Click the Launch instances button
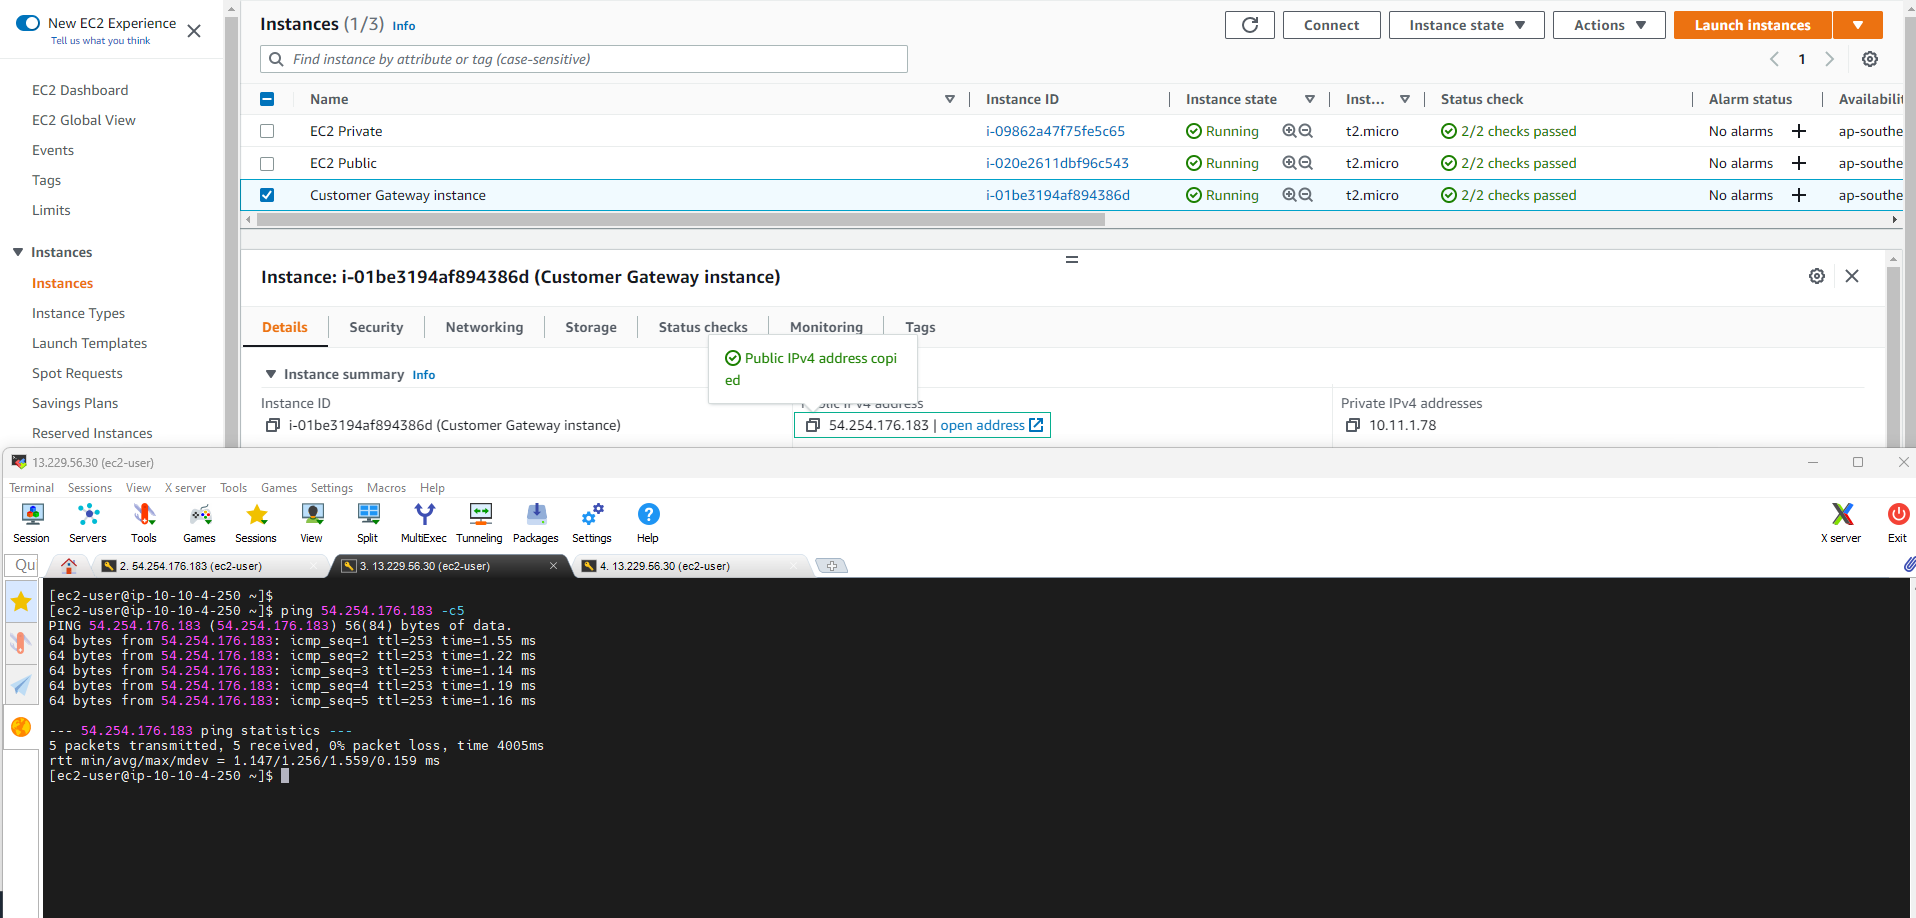 click(x=1752, y=25)
